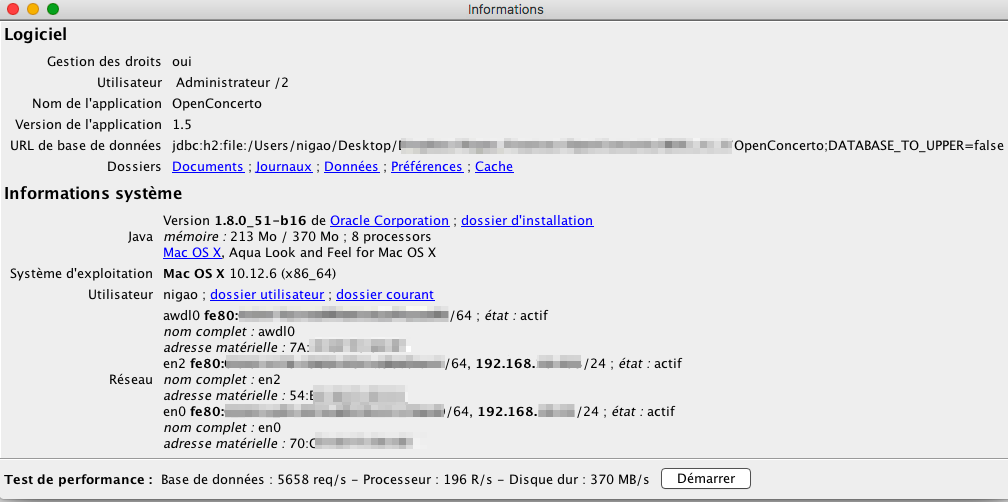Click the Informations window title
This screenshot has width=1008, height=502.
click(505, 10)
